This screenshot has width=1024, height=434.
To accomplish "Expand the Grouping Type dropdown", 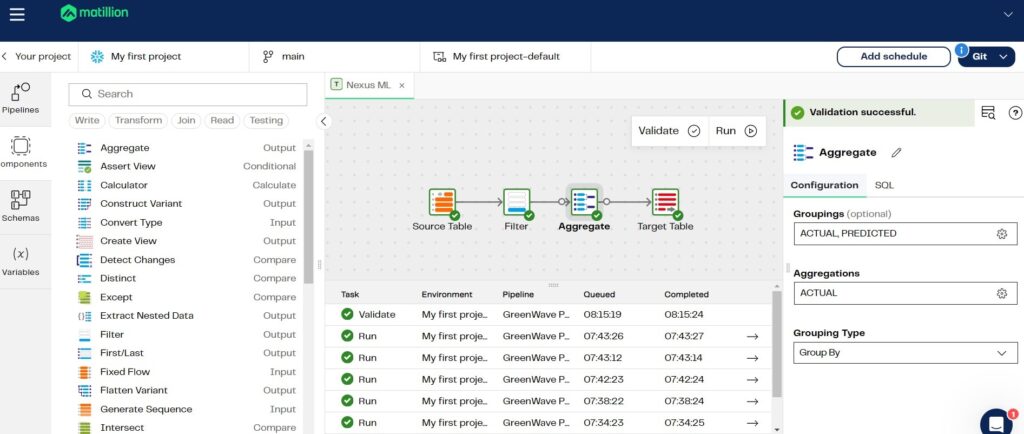I will [905, 353].
